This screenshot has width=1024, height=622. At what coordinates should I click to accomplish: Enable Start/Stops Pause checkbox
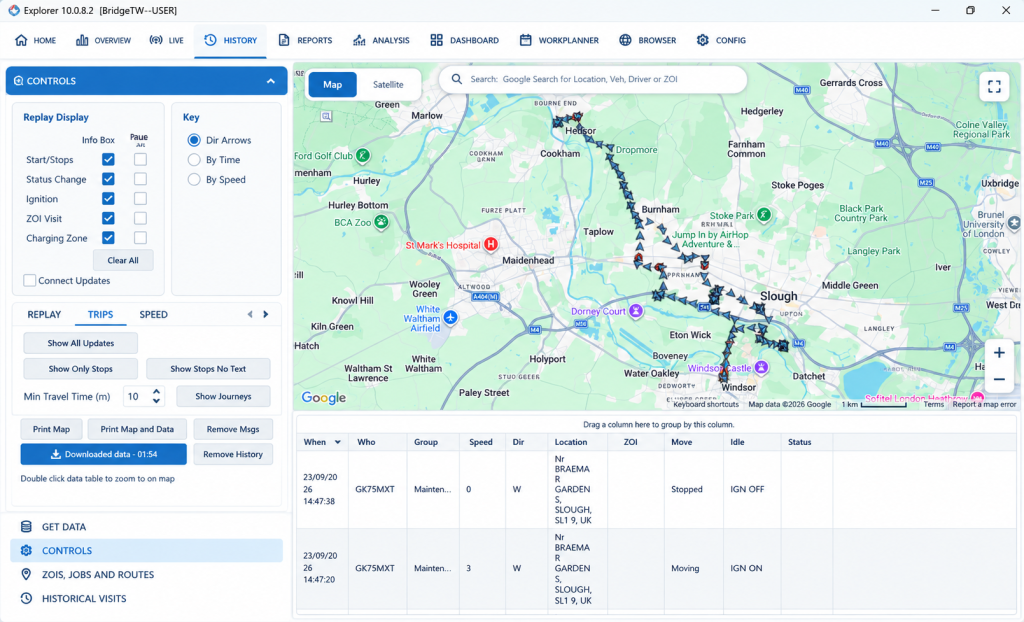click(x=140, y=159)
